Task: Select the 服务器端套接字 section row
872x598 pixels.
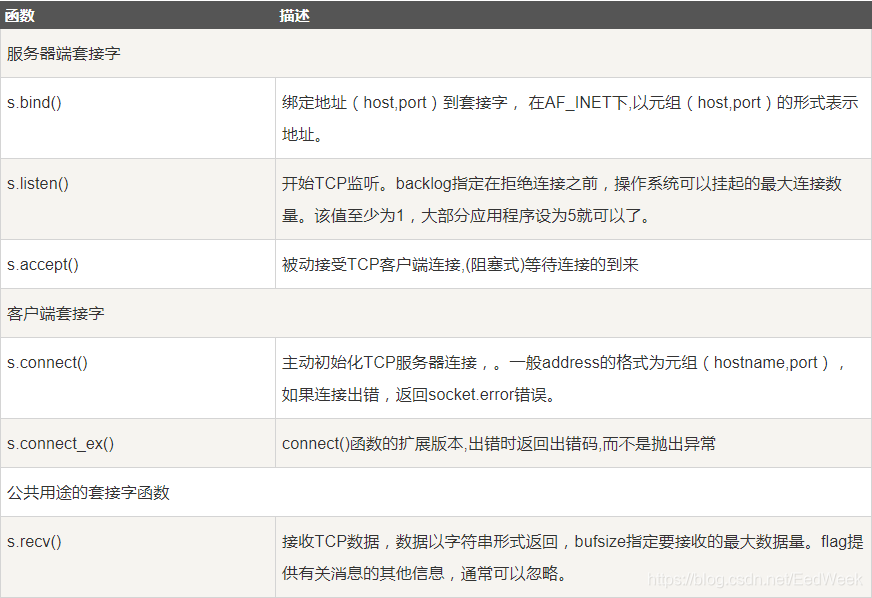Action: (436, 53)
